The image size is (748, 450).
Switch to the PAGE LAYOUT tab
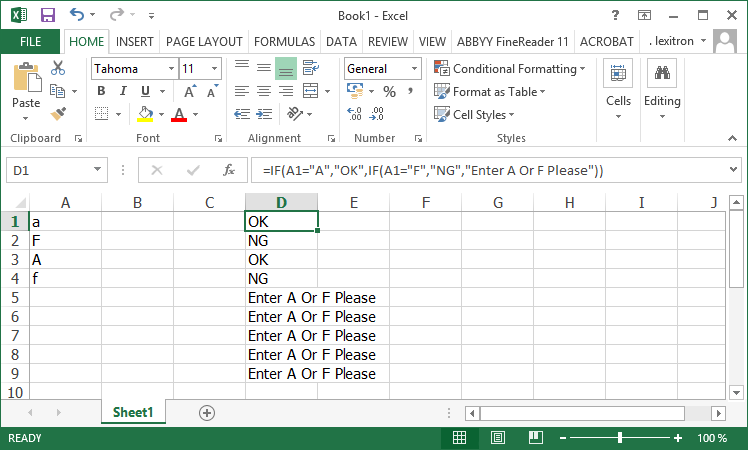point(204,42)
